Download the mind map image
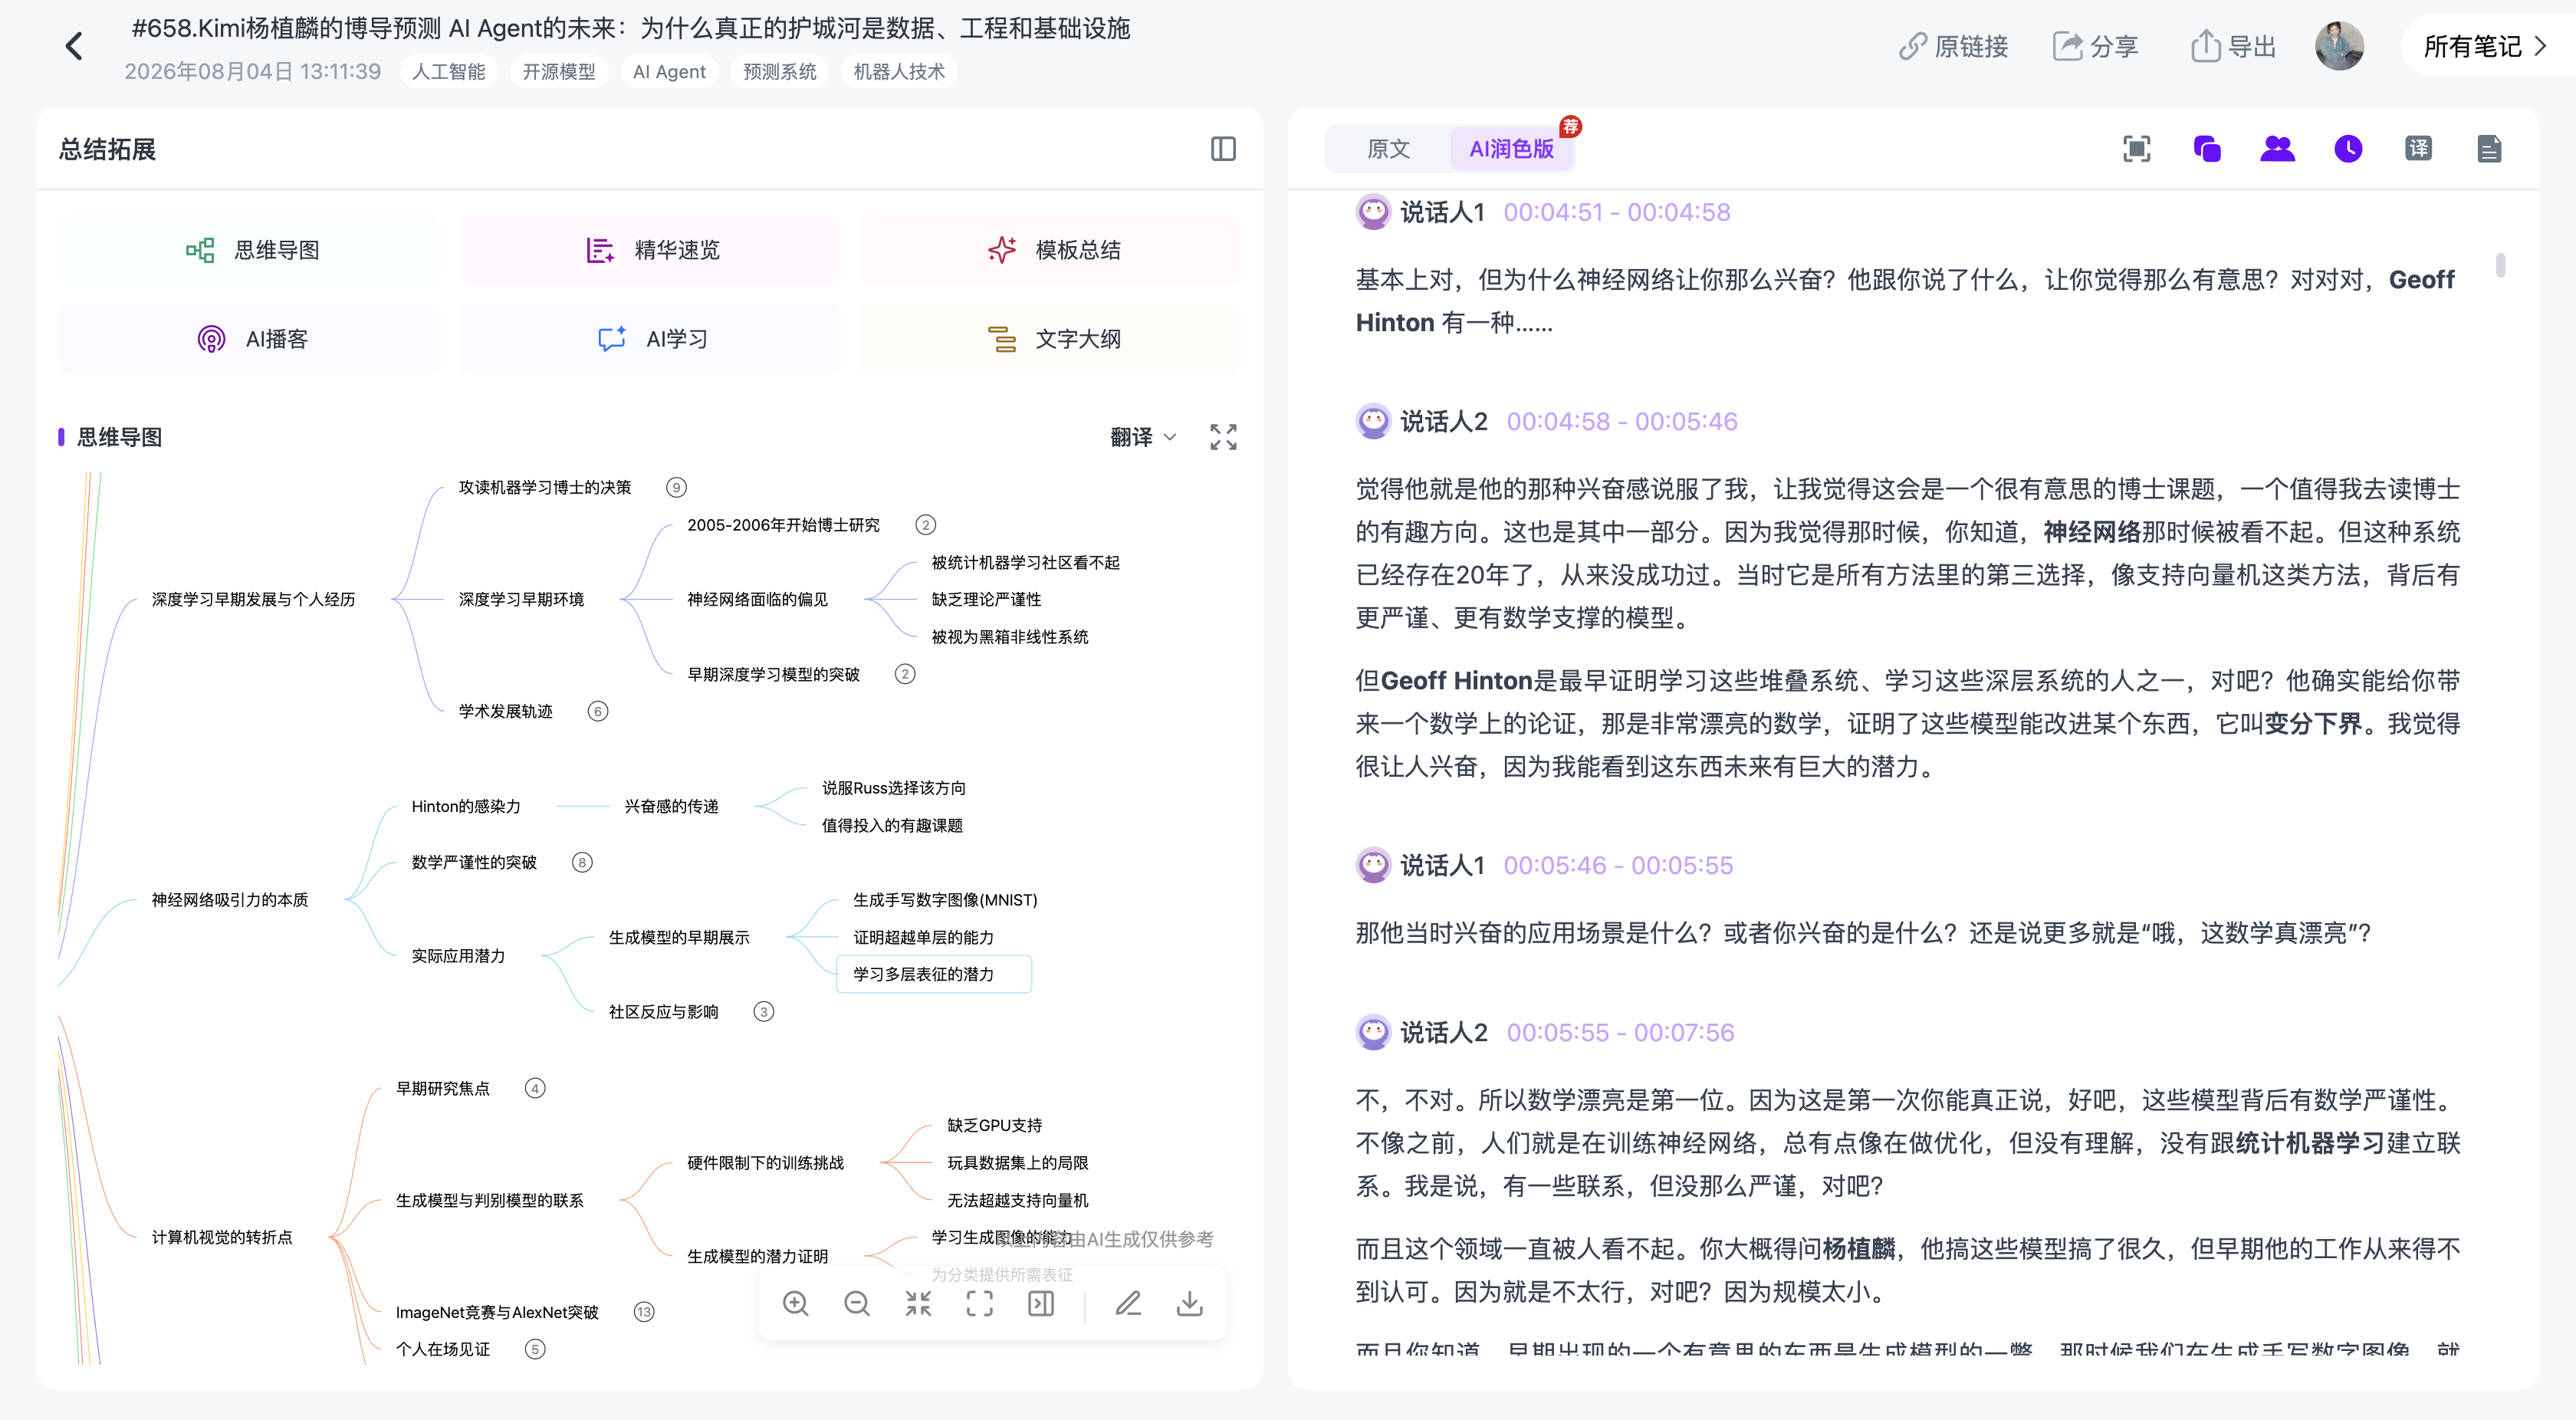 [1190, 1303]
